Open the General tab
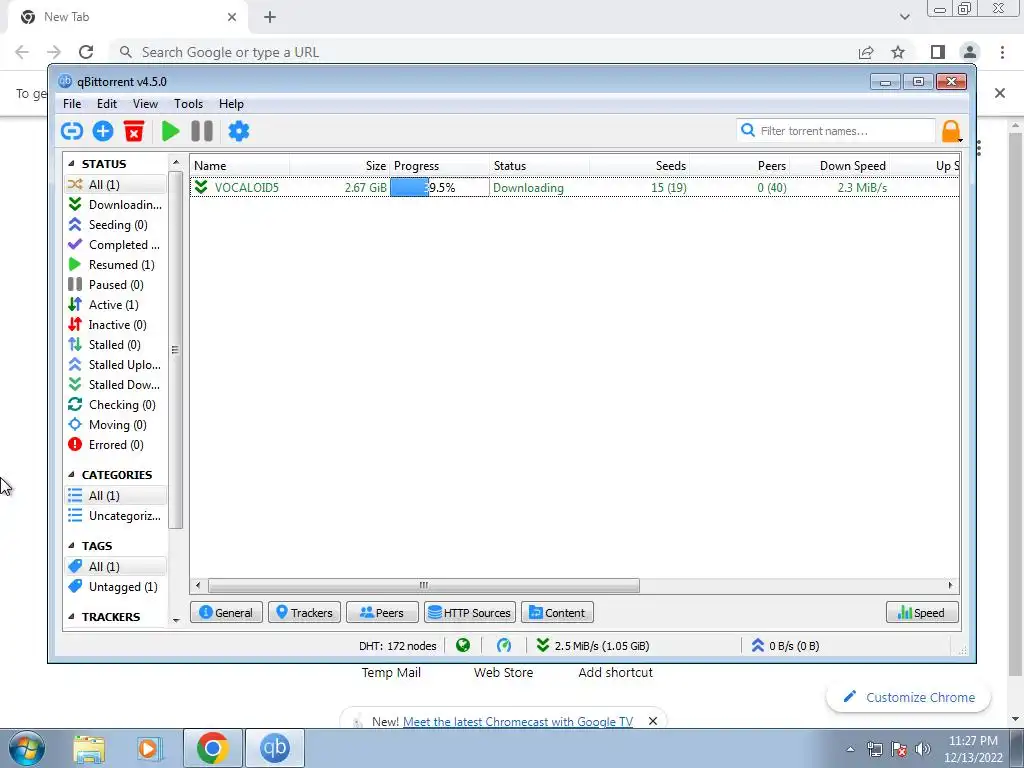This screenshot has width=1024, height=768. pyautogui.click(x=226, y=613)
